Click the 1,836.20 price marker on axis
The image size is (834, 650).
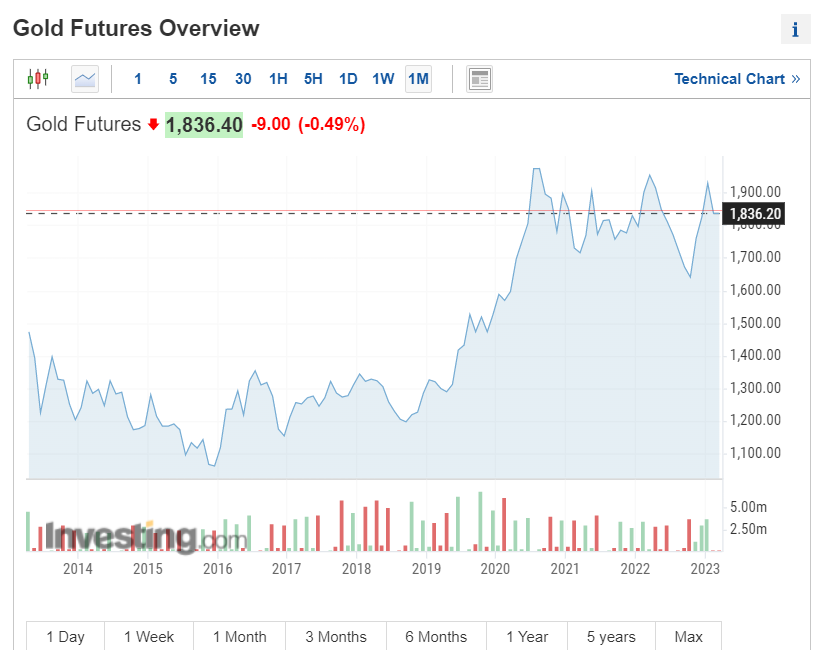pyautogui.click(x=755, y=213)
